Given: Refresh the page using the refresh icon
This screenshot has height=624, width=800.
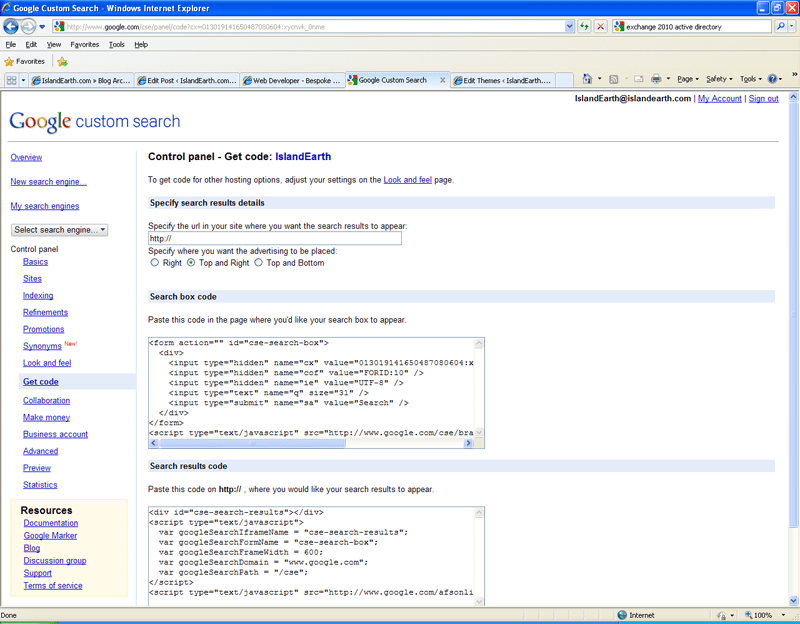Looking at the screenshot, I should click(x=585, y=27).
